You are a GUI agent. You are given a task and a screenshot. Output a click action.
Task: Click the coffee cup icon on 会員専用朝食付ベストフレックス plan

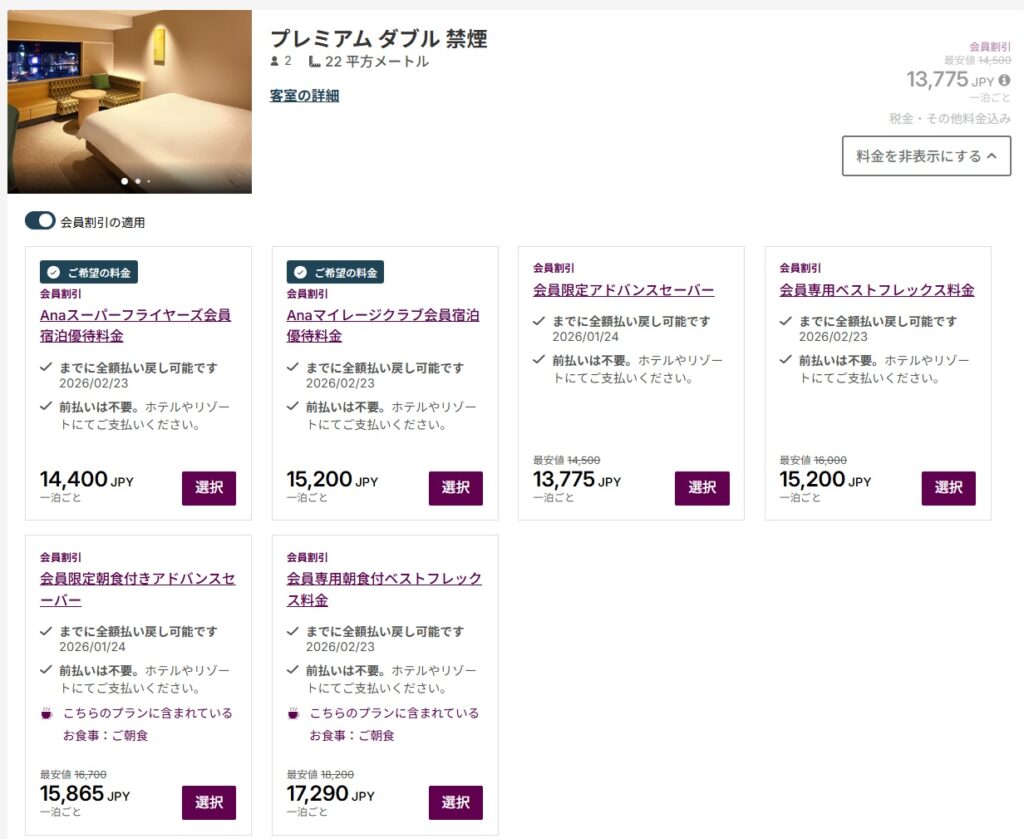291,713
